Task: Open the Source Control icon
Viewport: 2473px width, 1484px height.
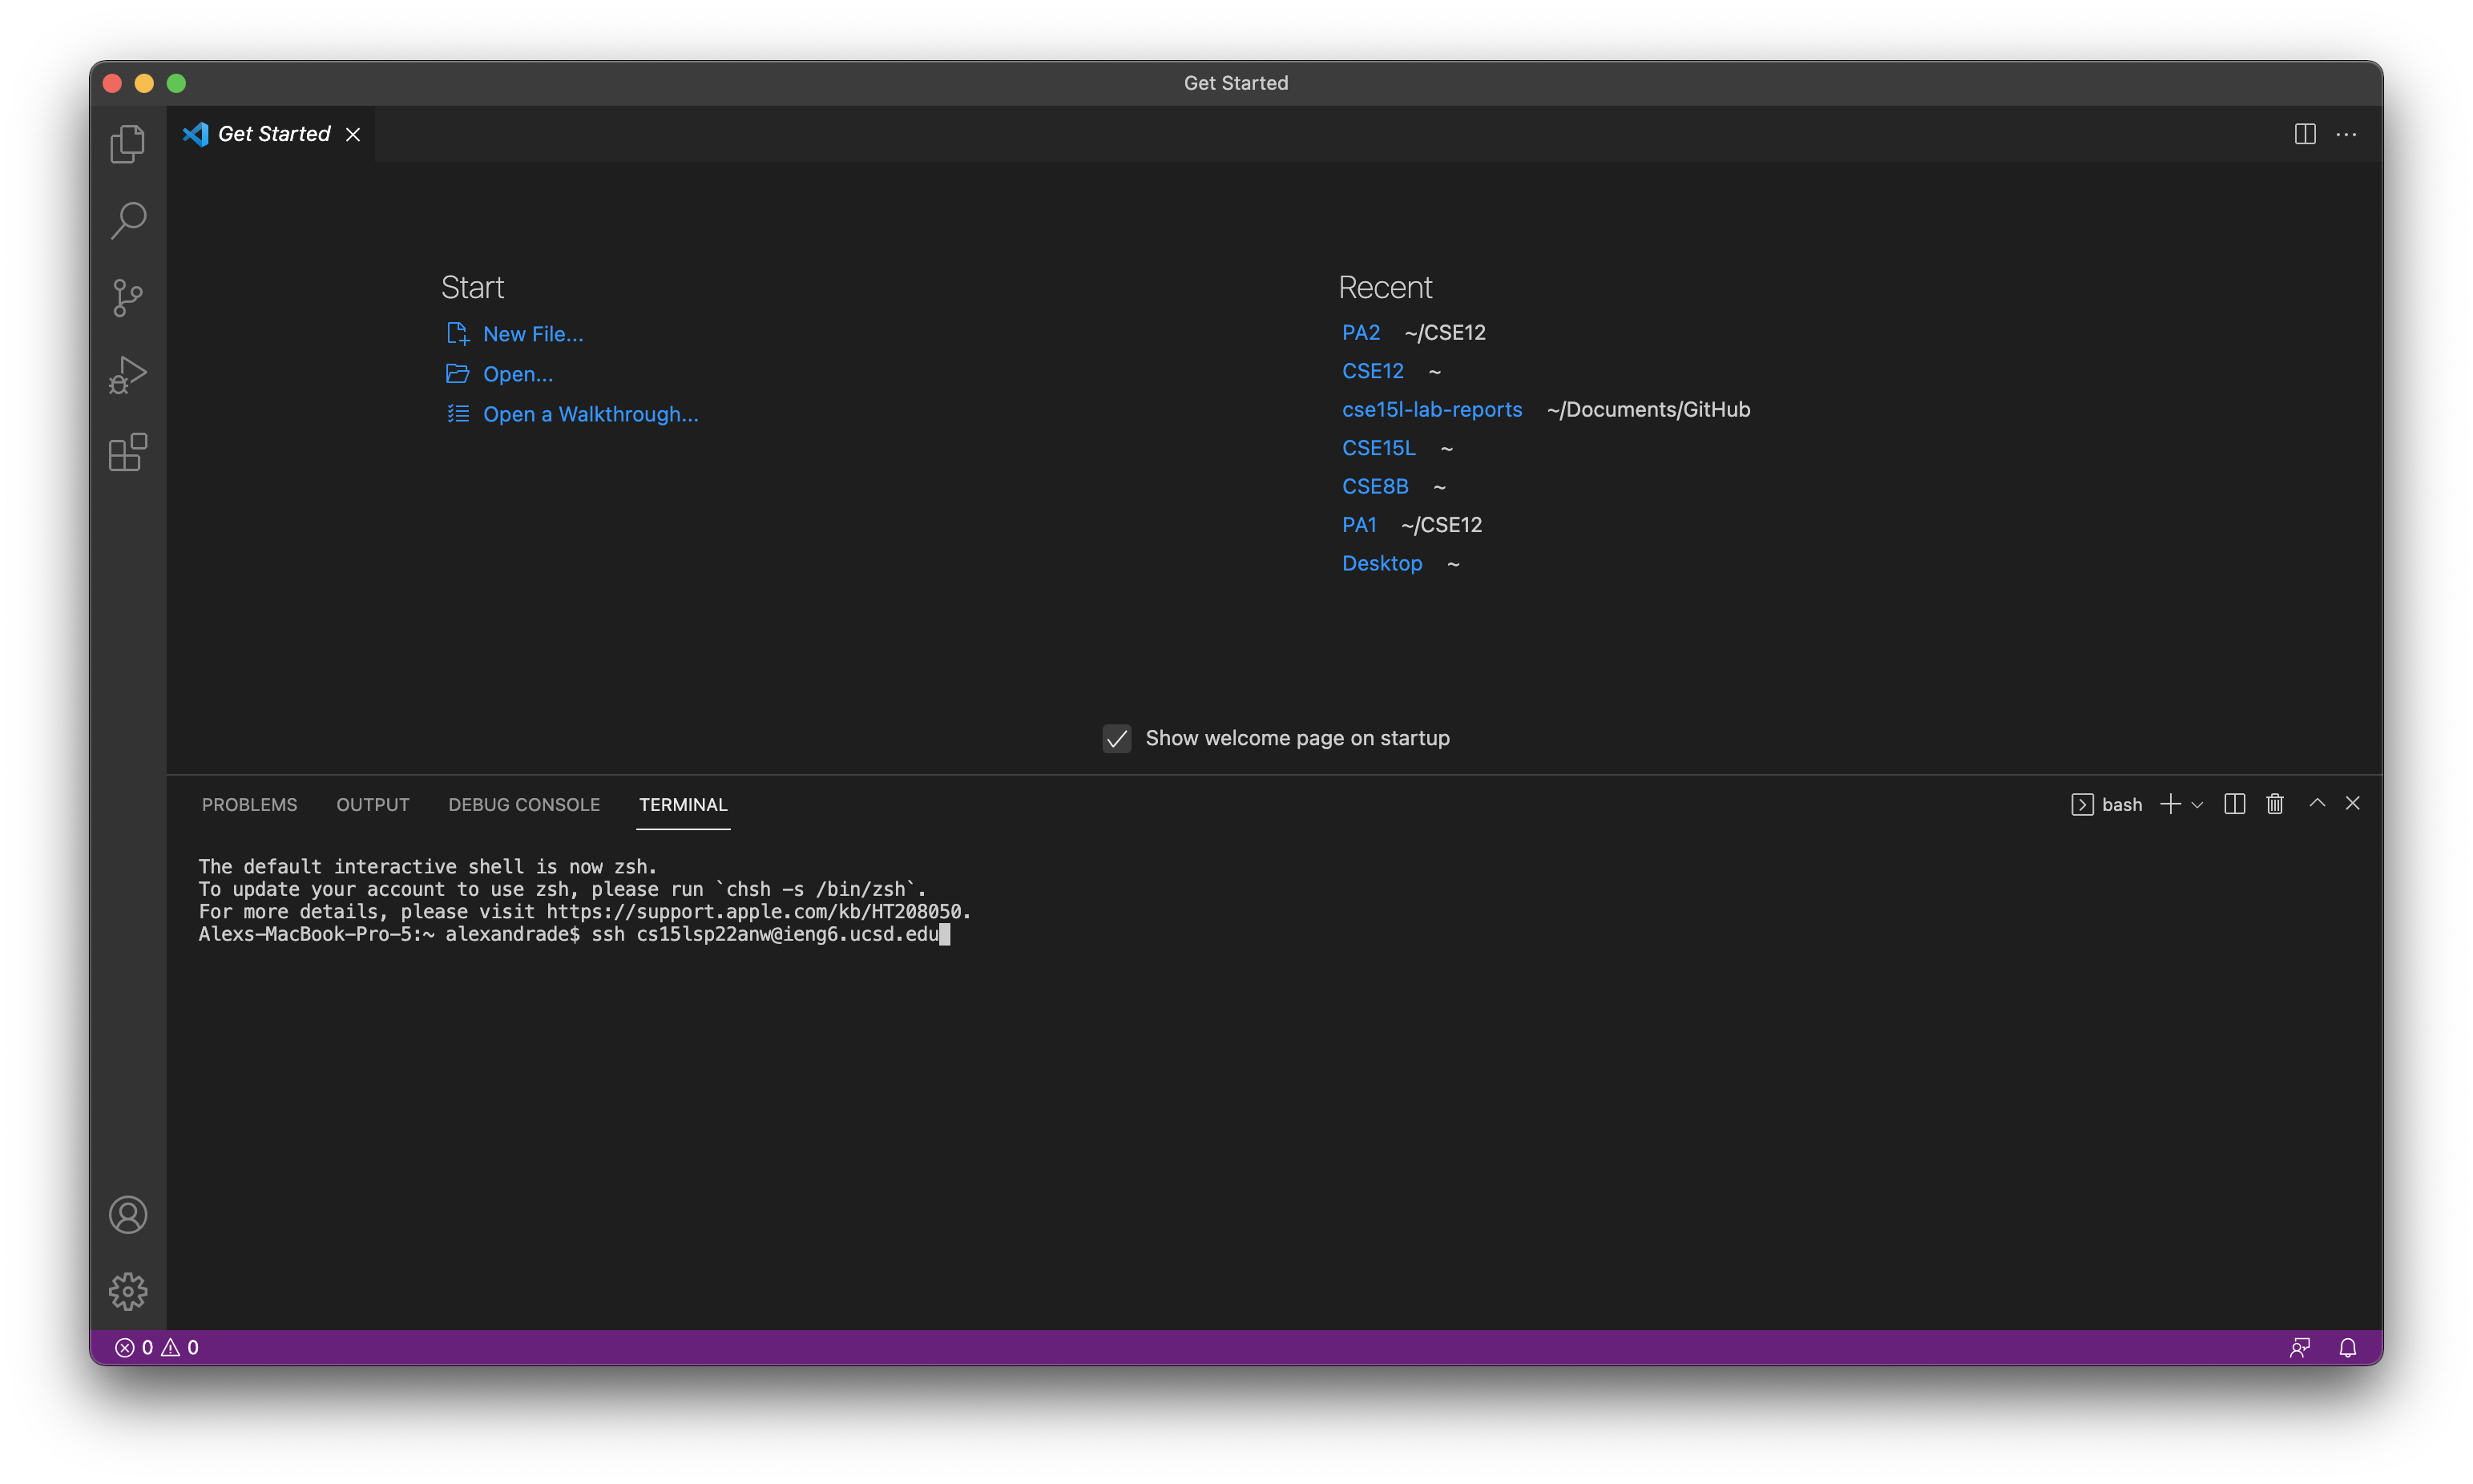Action: pyautogui.click(x=127, y=297)
